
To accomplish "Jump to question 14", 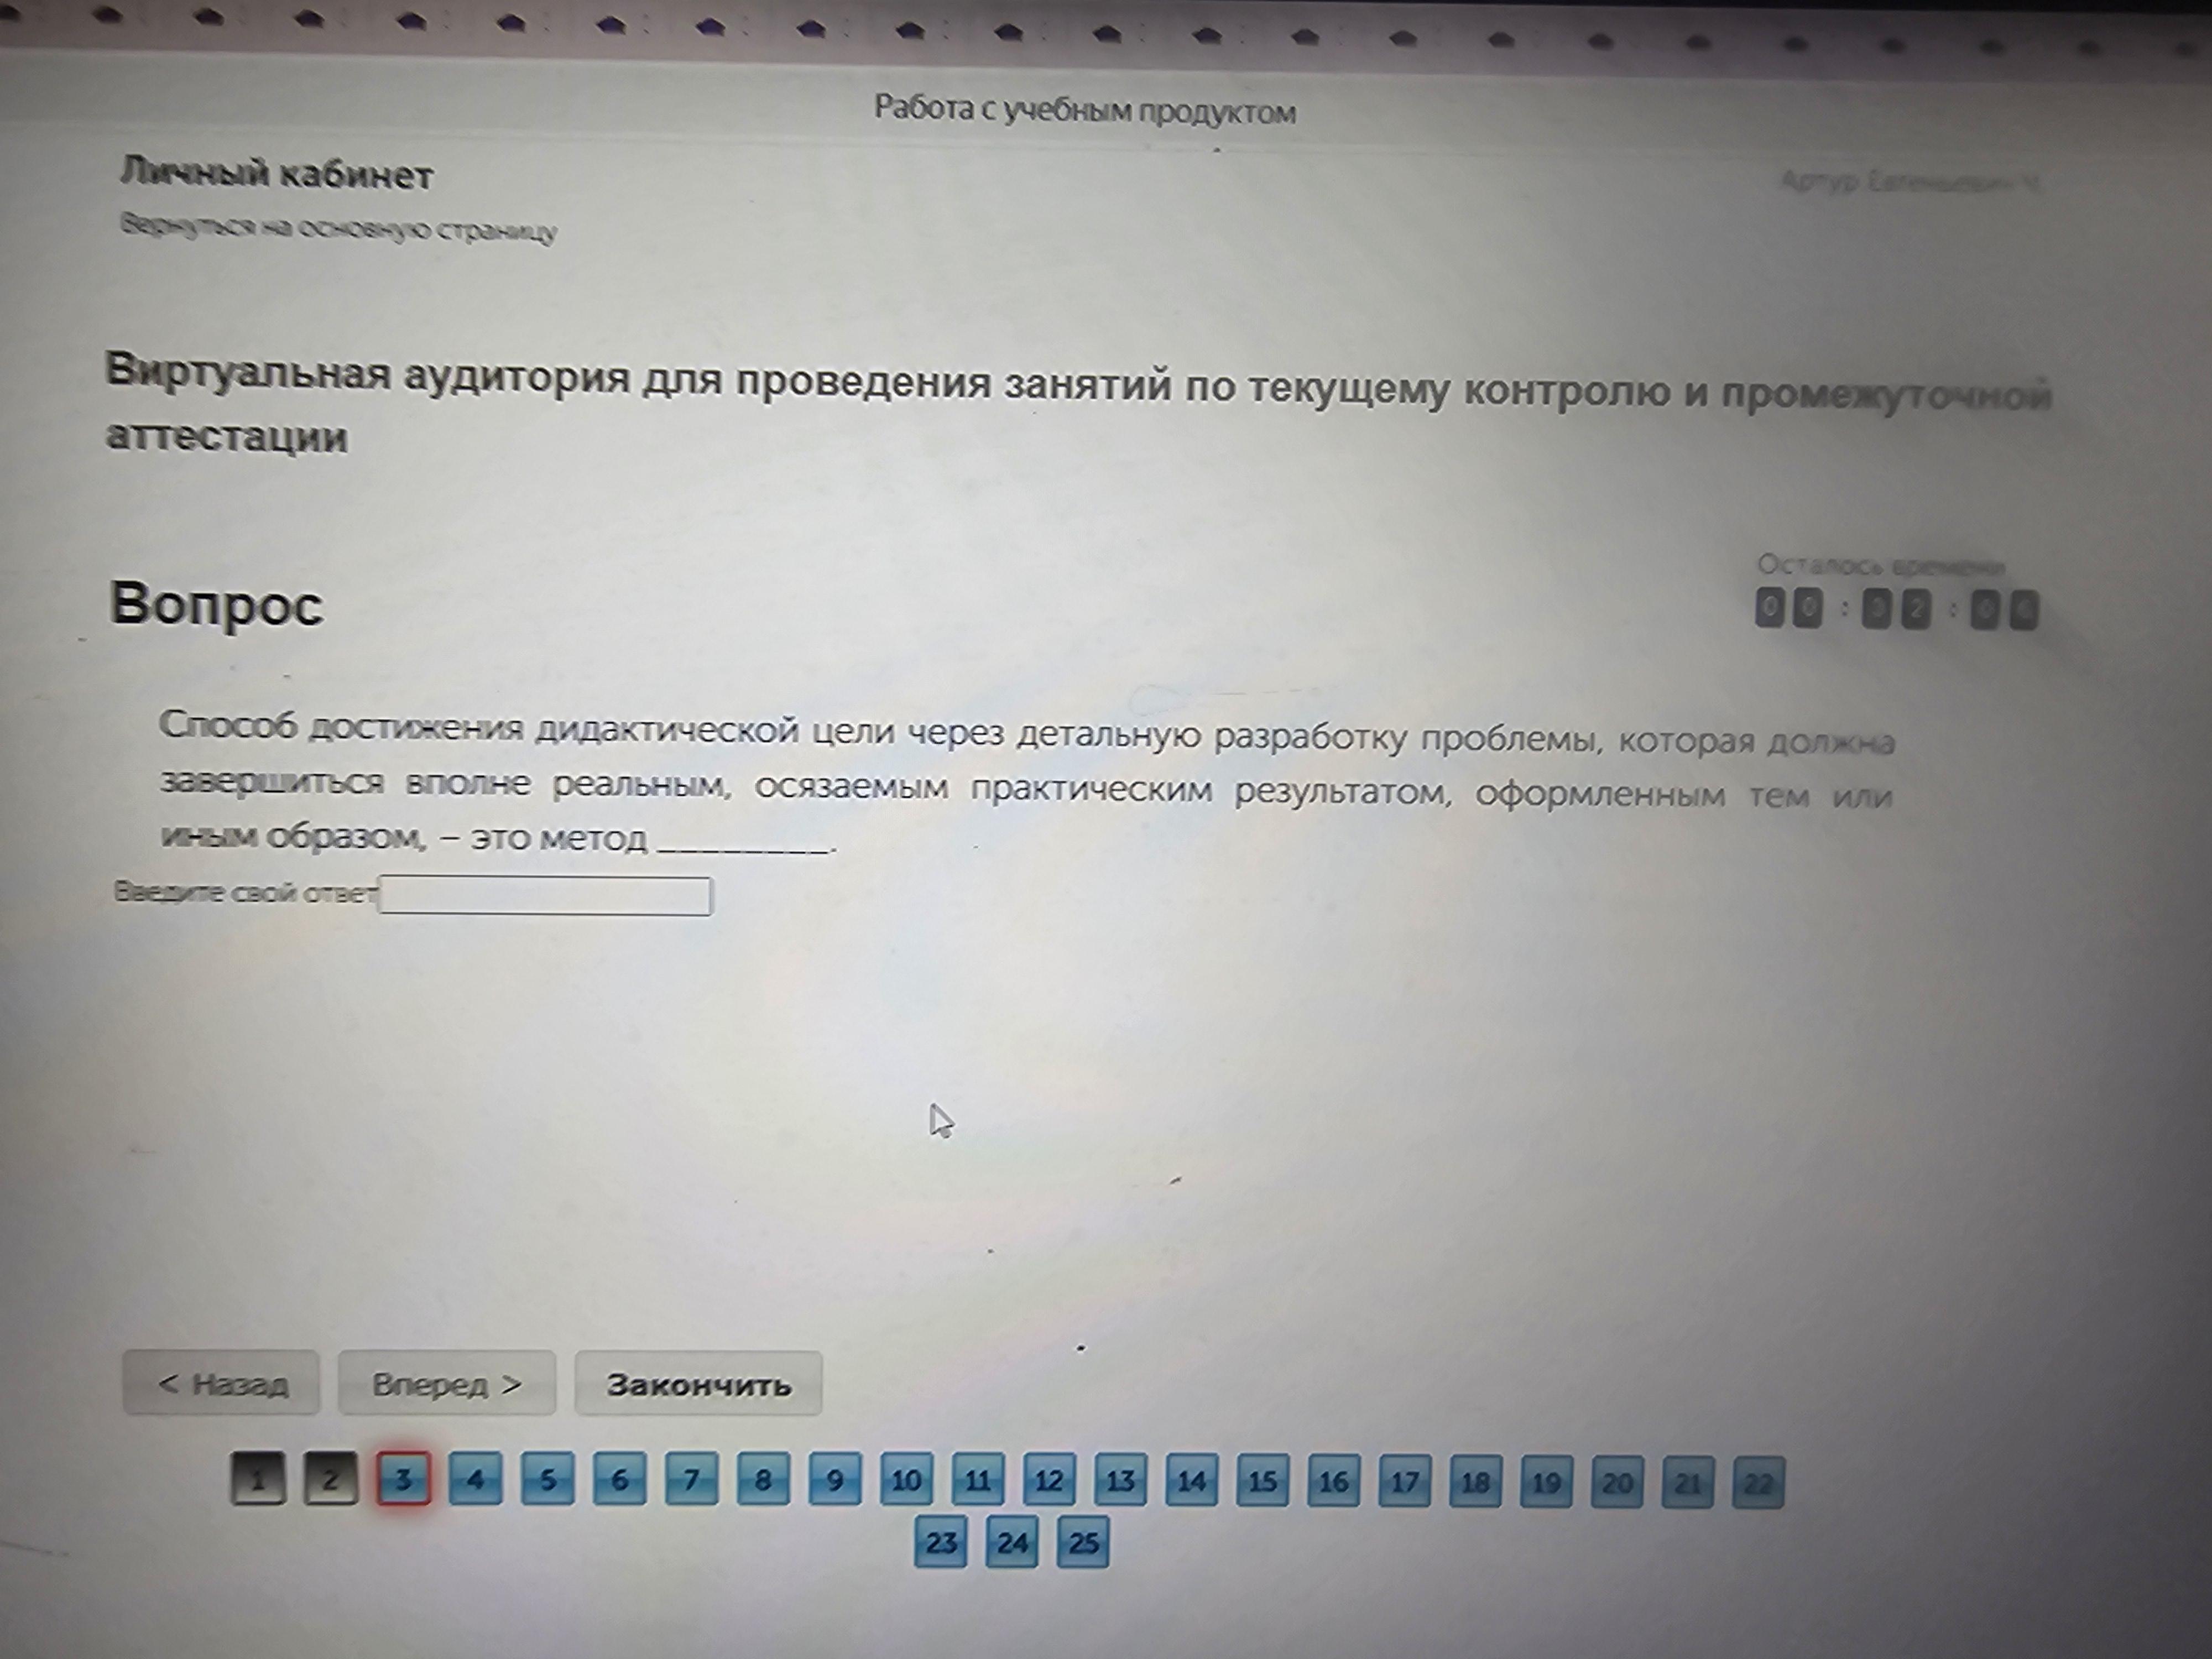I will (x=1191, y=1481).
